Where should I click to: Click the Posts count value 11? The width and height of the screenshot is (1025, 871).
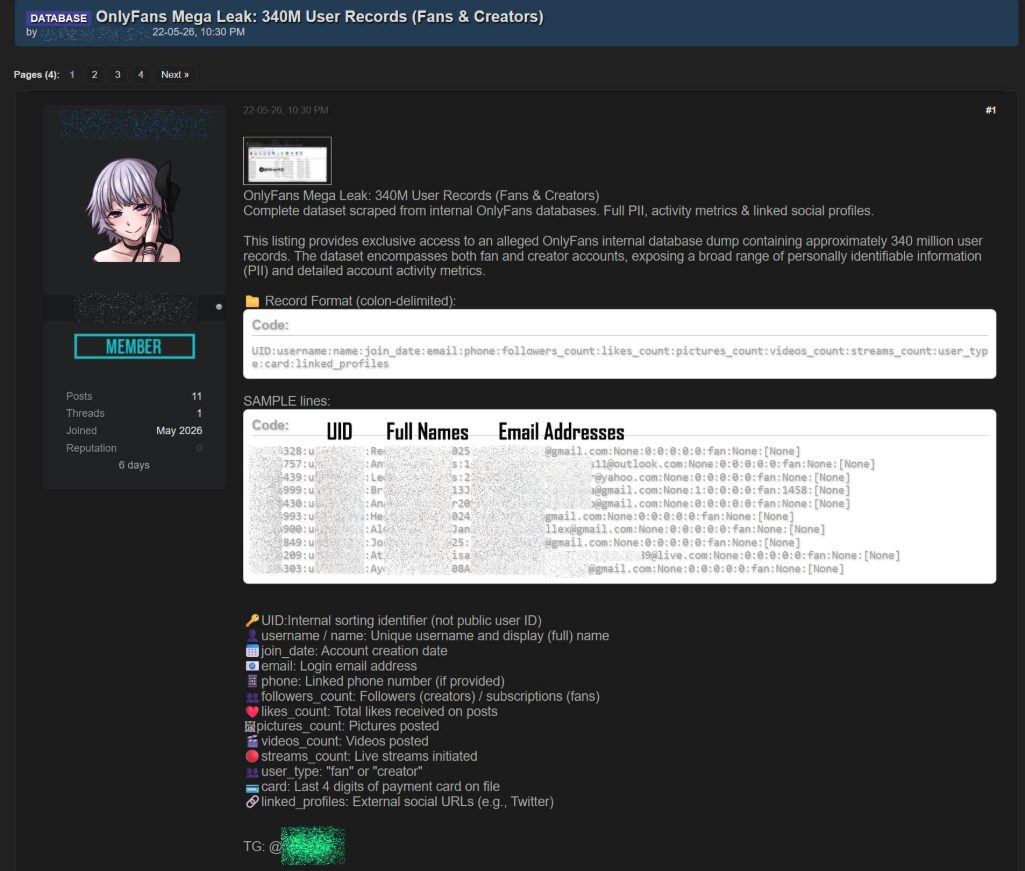197,396
